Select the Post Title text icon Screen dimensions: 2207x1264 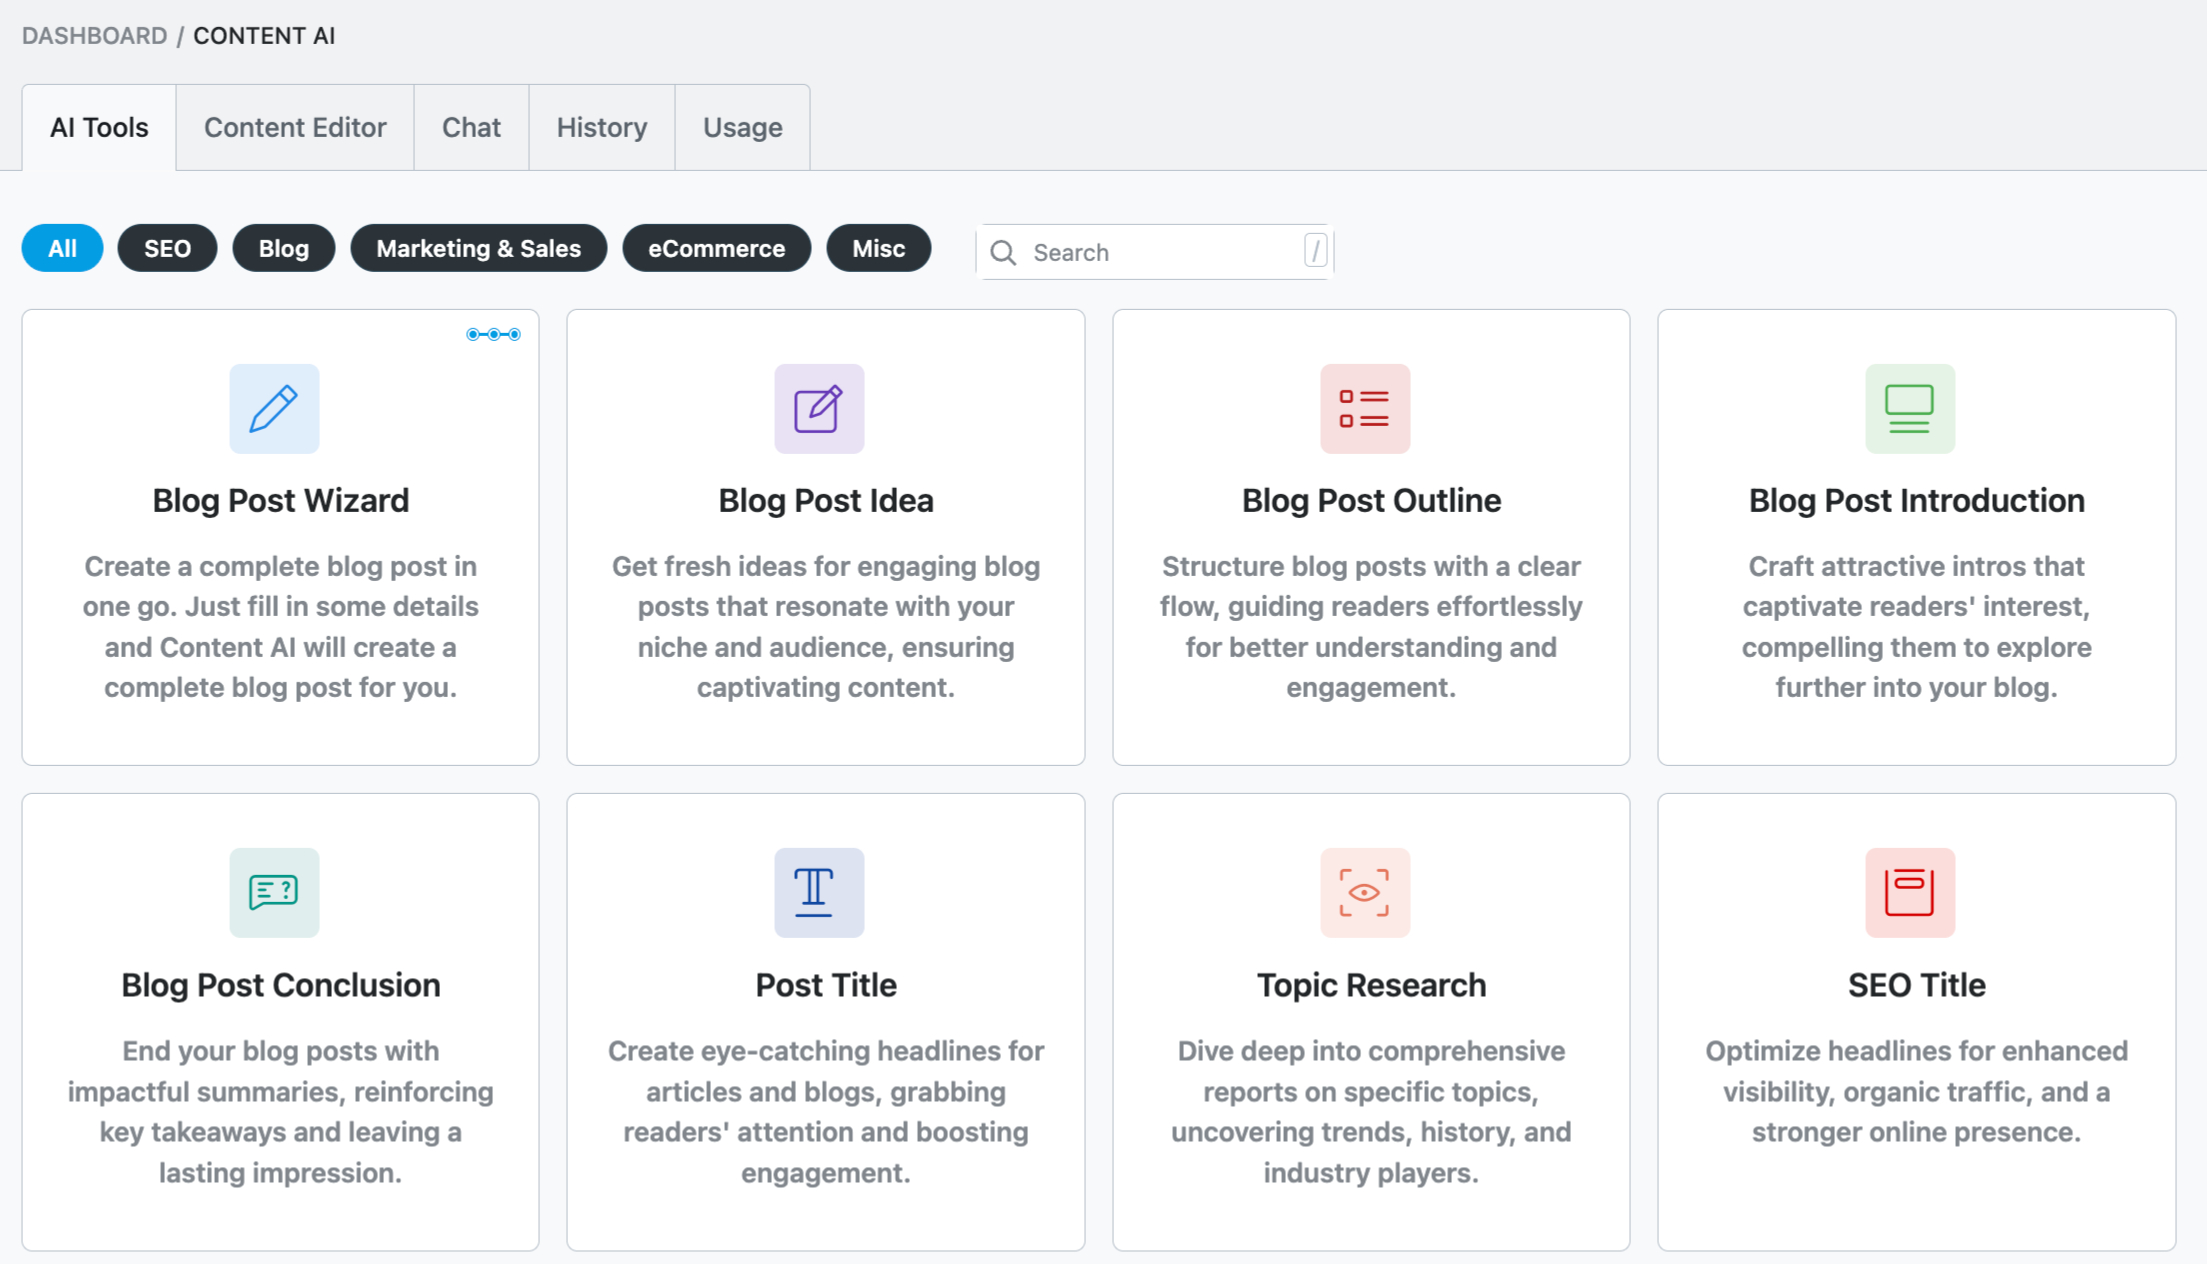click(x=819, y=892)
